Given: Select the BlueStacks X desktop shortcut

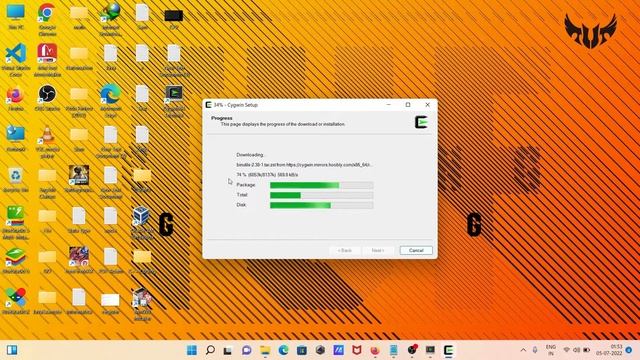Looking at the screenshot, I should click(16, 302).
